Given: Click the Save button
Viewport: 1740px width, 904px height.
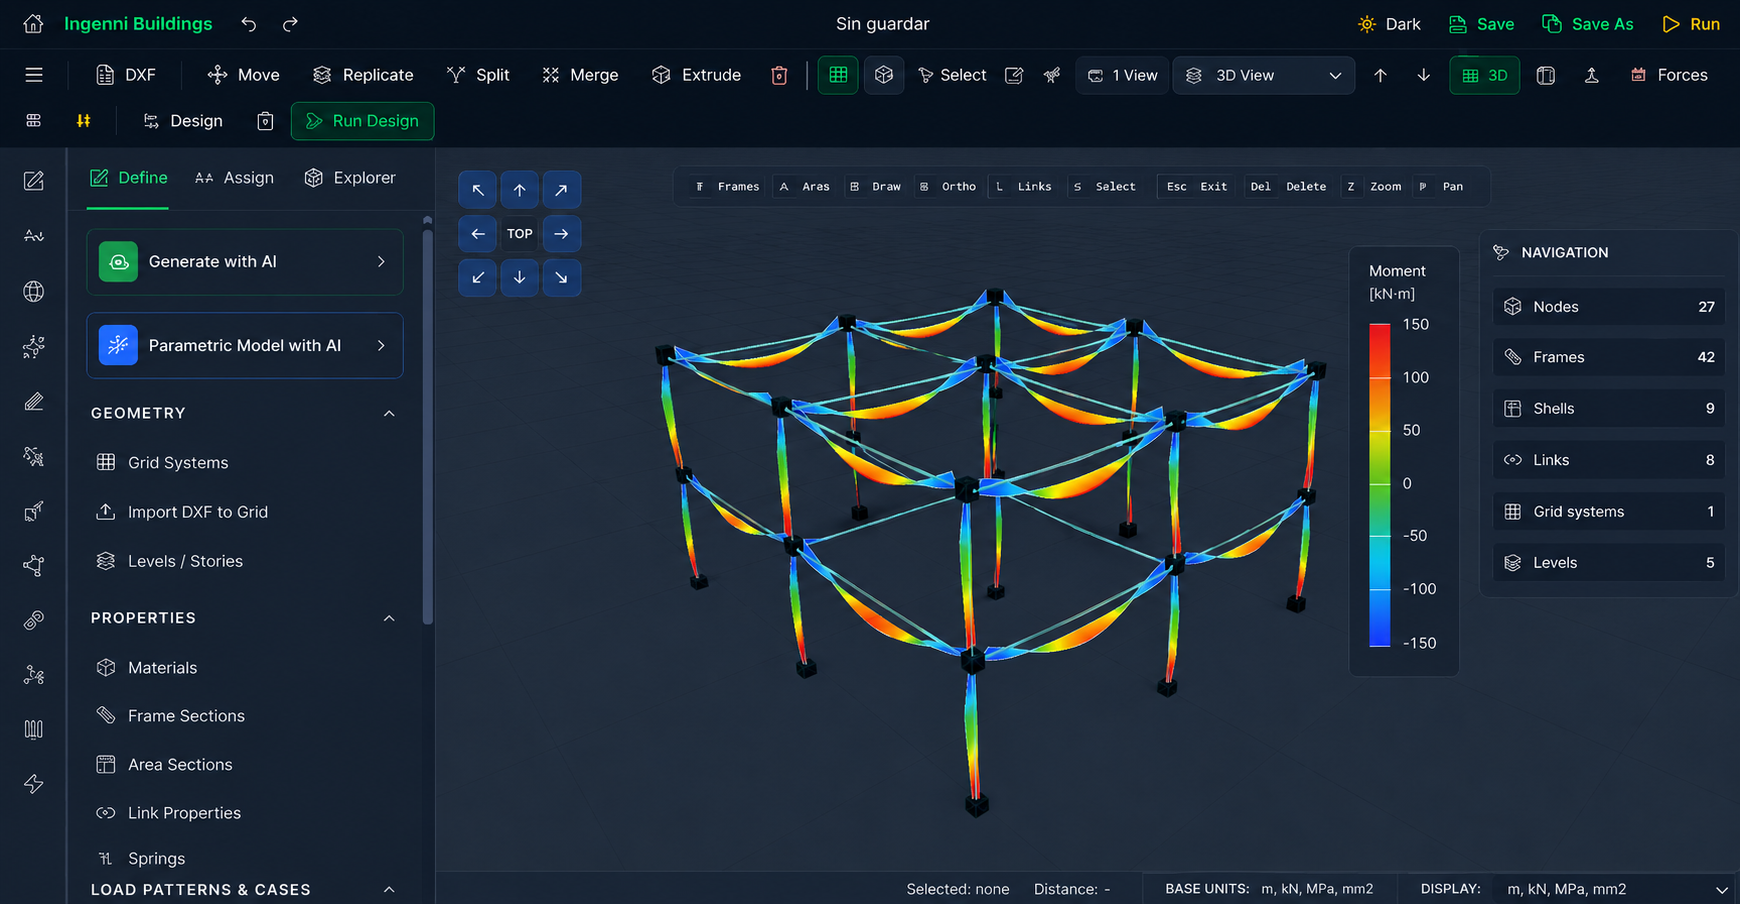Looking at the screenshot, I should coord(1481,24).
